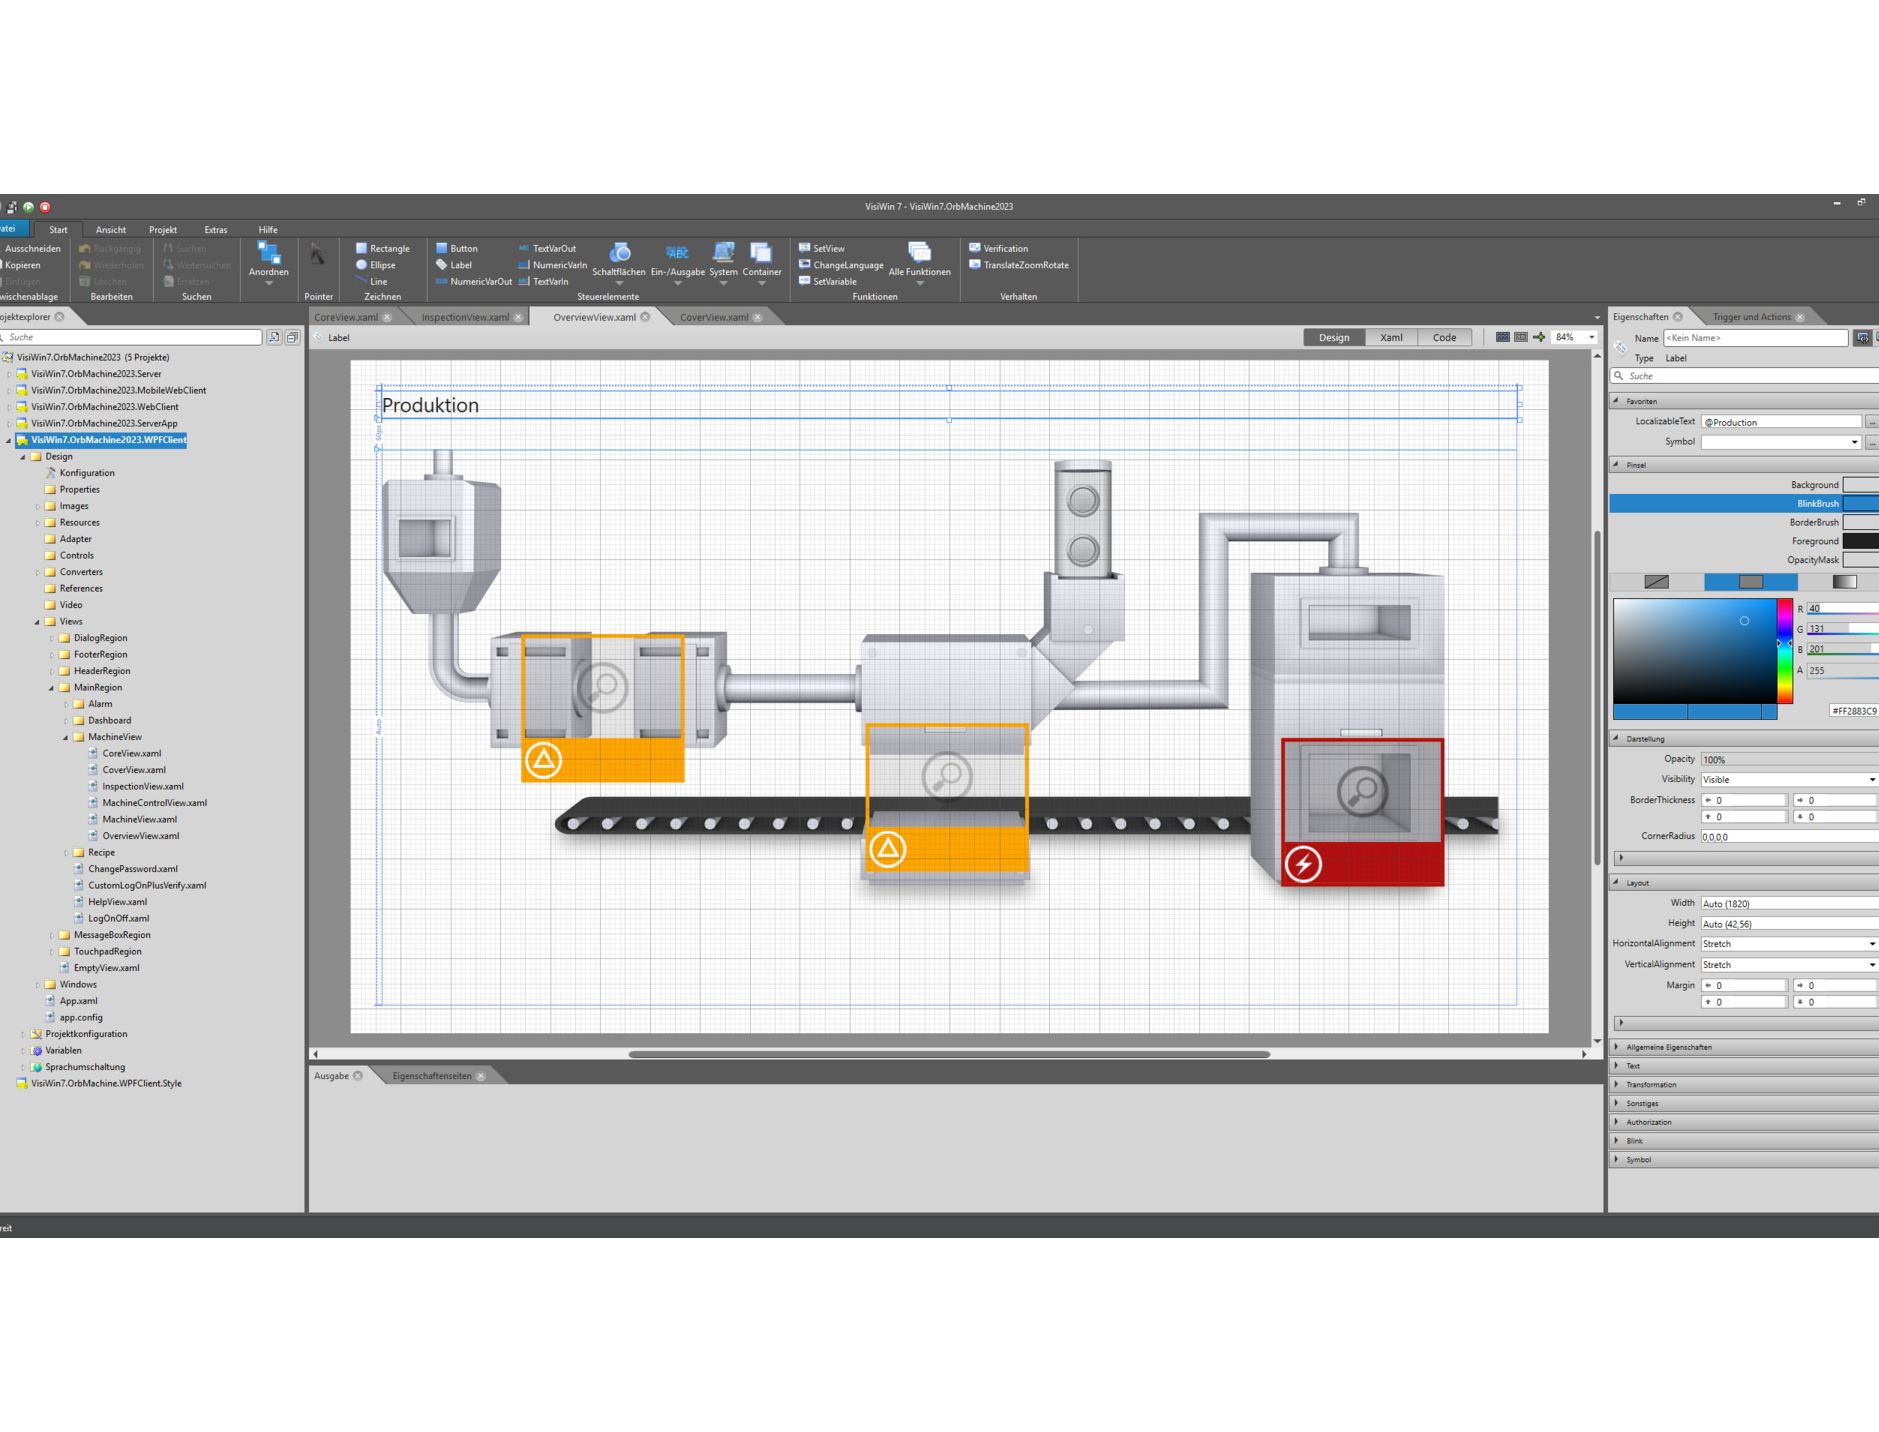Switch to Eigenschaftenseiten bottom tab
Image resolution: width=1879 pixels, height=1432 pixels.
click(x=432, y=1076)
